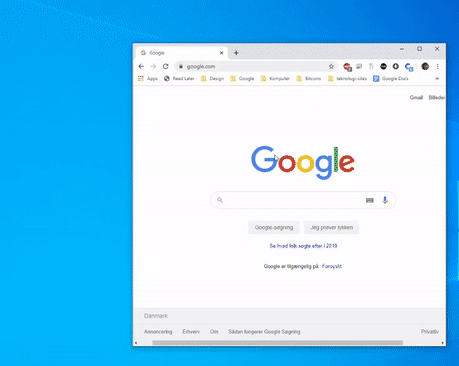Open the Chrome three-dot menu
This screenshot has width=459, height=366.
click(438, 66)
